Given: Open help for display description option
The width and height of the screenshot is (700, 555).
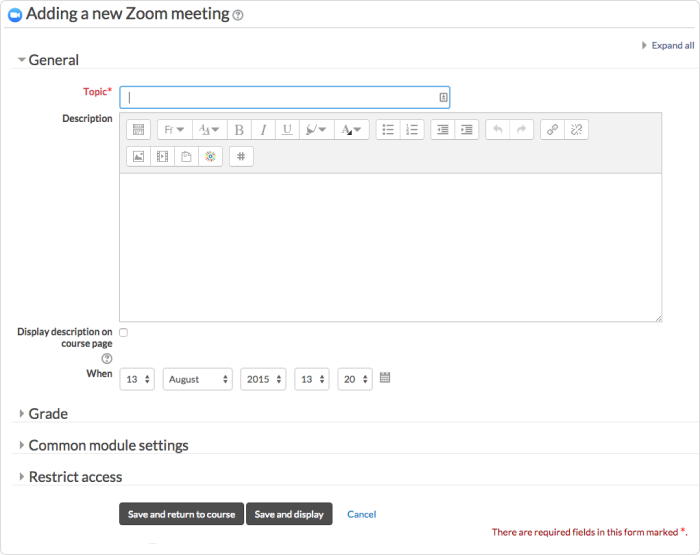Looking at the screenshot, I should click(x=107, y=359).
